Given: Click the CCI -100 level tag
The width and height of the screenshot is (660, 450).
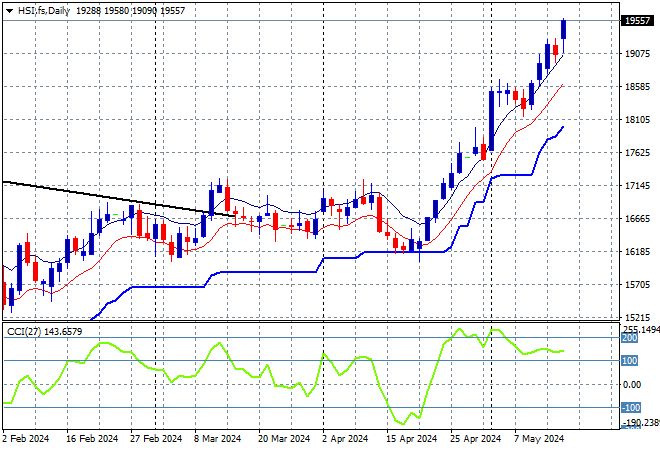Looking at the screenshot, I should point(631,407).
